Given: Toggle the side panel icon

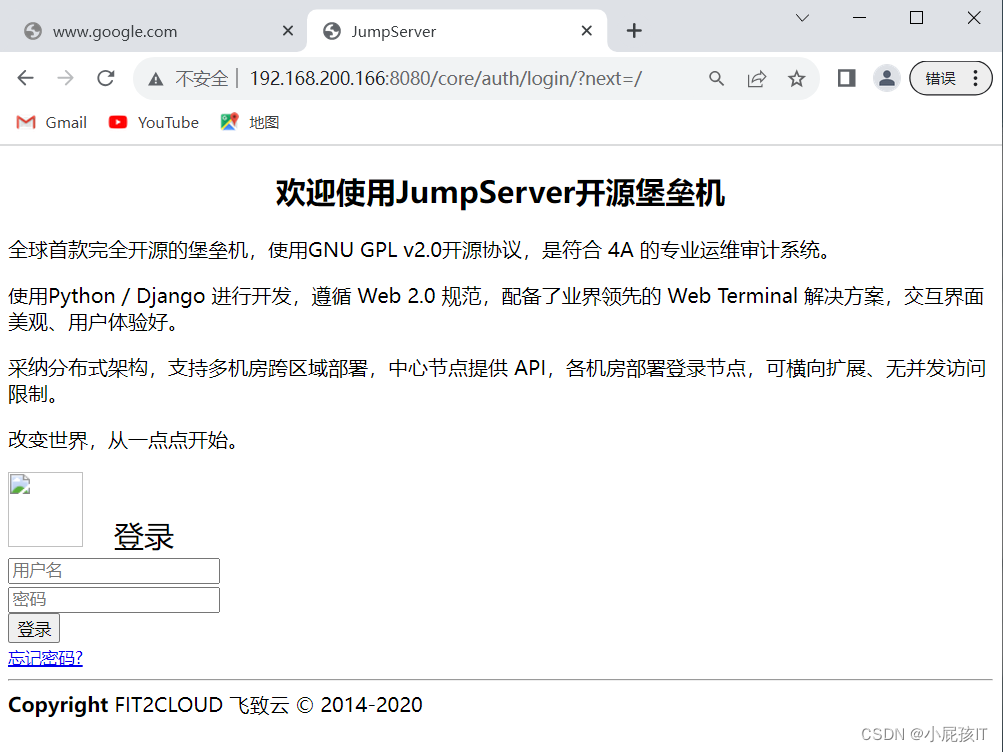Looking at the screenshot, I should 845,78.
